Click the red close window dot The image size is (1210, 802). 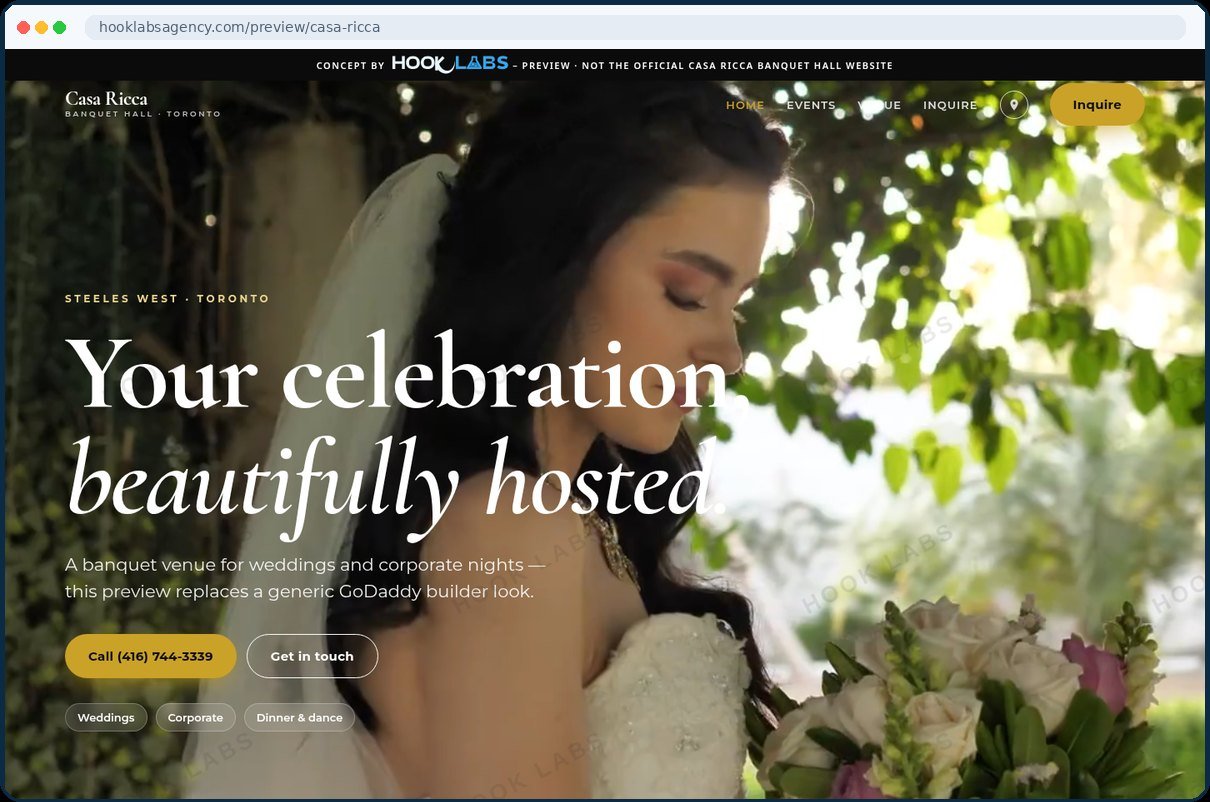pos(23,27)
